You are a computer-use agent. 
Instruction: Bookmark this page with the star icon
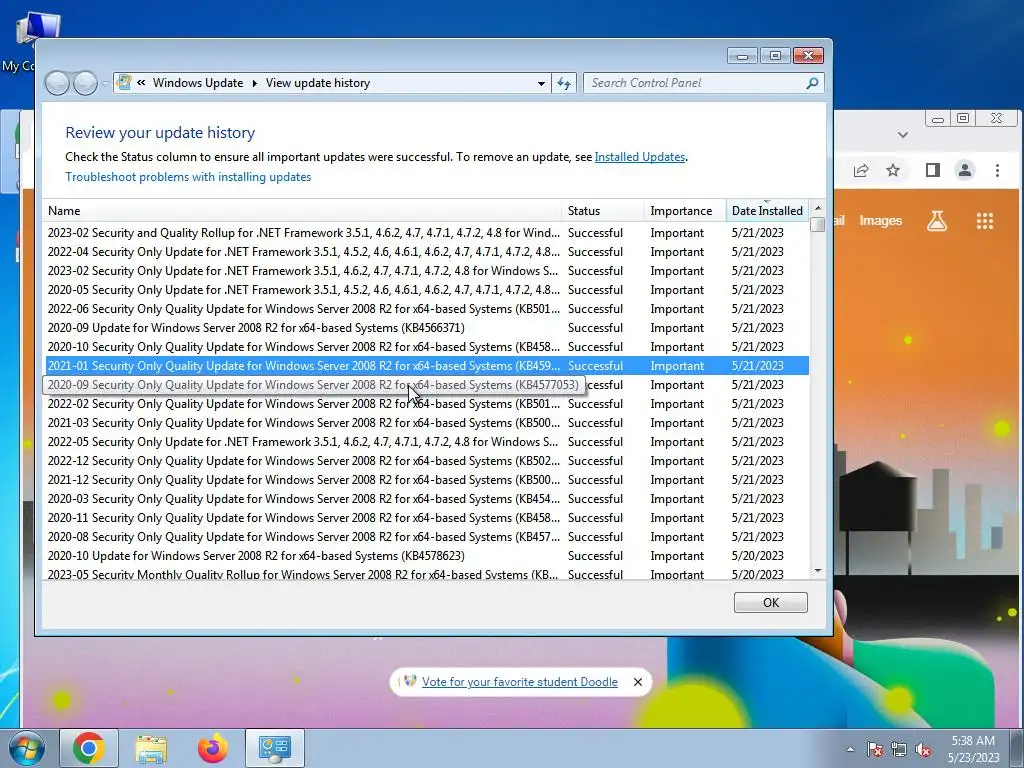893,170
